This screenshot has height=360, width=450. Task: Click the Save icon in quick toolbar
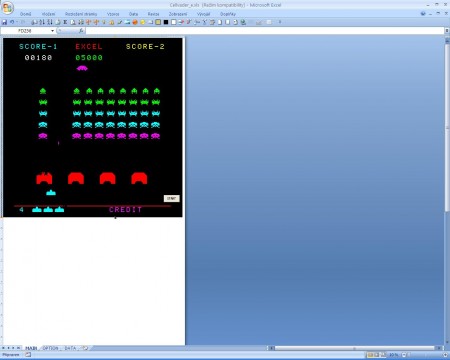(x=4, y=22)
